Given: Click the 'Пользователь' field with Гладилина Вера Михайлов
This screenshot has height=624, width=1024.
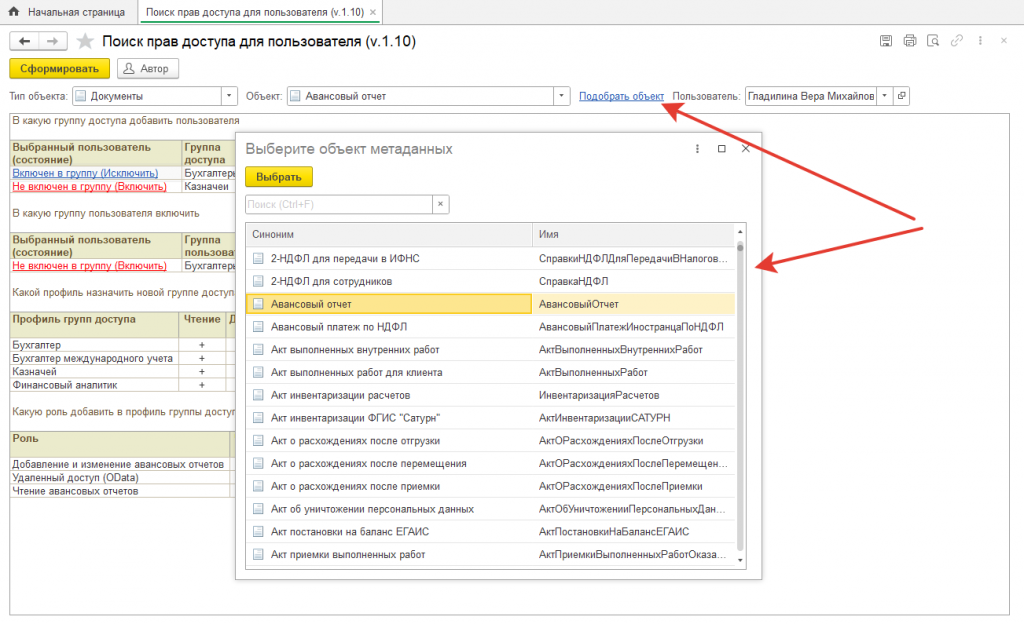Looking at the screenshot, I should coord(810,96).
